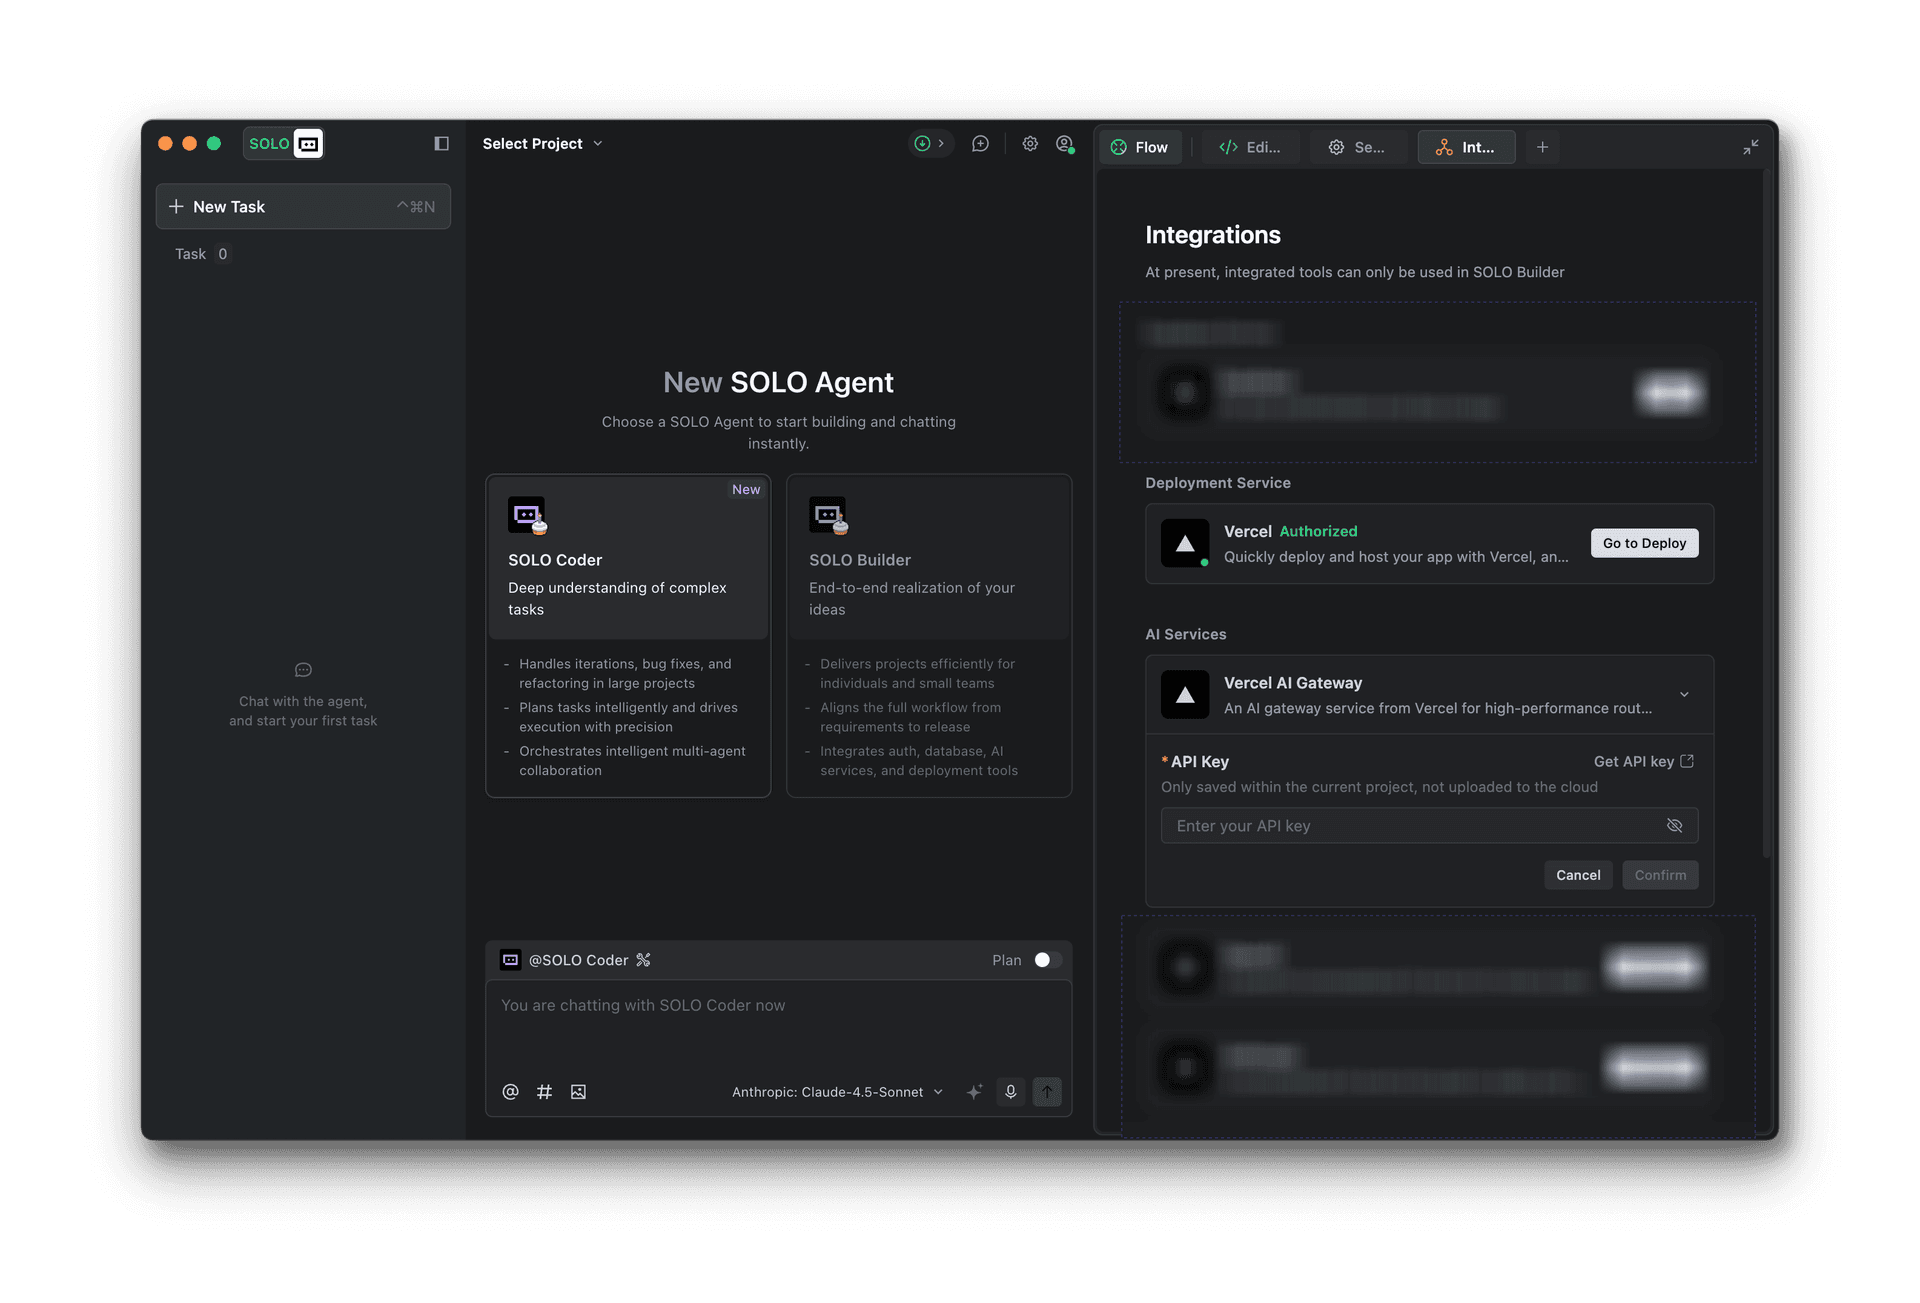Viewport: 1920px width, 1303px height.
Task: Open the Select Project dropdown
Action: point(542,144)
